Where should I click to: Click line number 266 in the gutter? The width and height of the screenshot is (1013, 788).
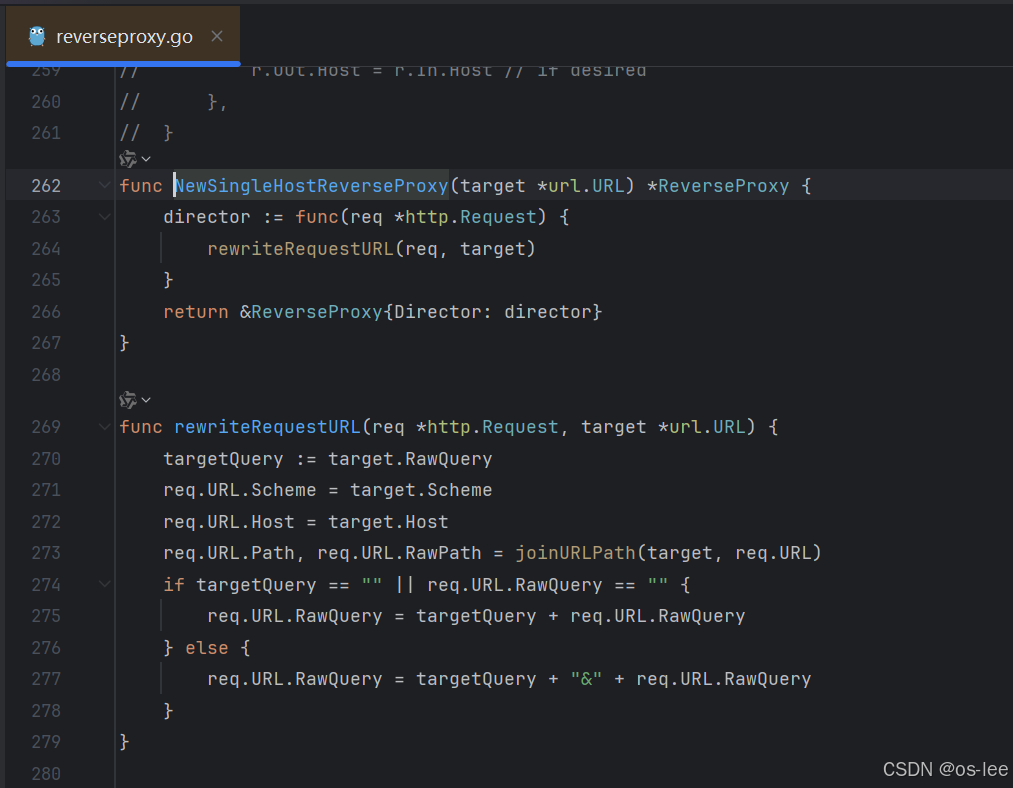[x=45, y=312]
